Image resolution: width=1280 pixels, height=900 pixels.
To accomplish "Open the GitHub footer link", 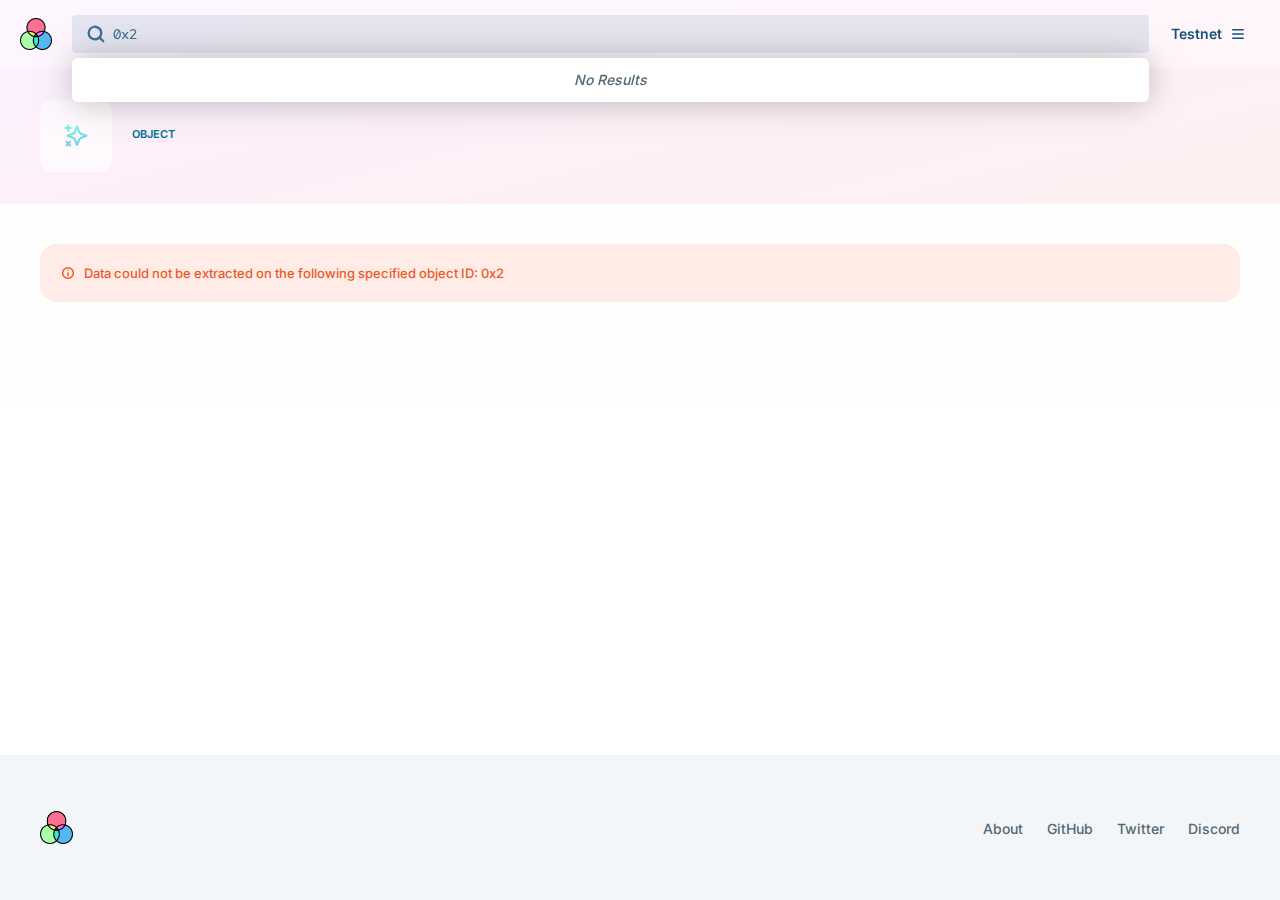I will (1070, 829).
